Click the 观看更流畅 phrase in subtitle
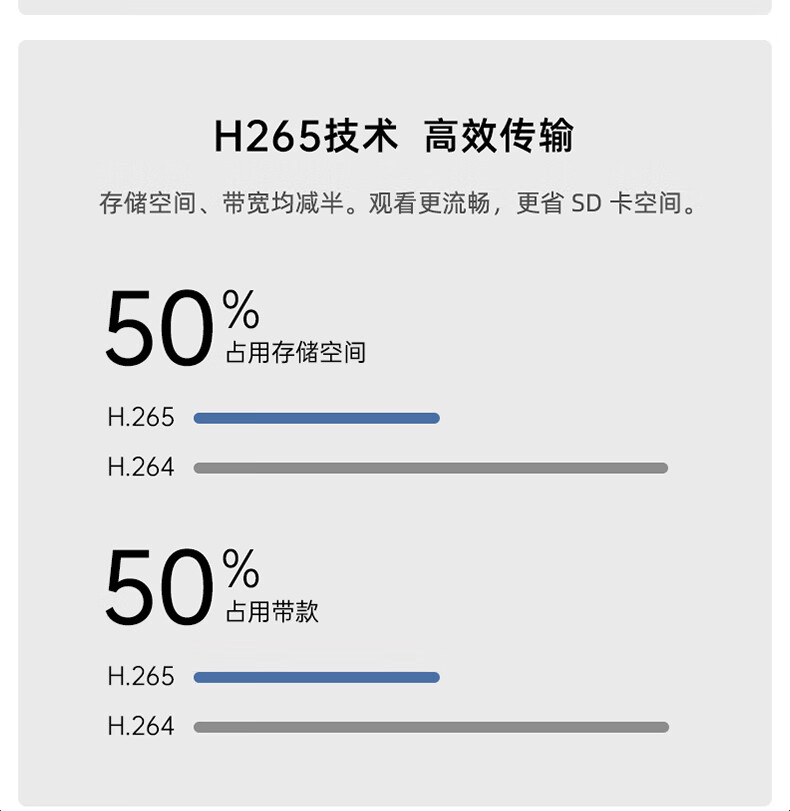Screen dimensions: 790x811 point(429,203)
